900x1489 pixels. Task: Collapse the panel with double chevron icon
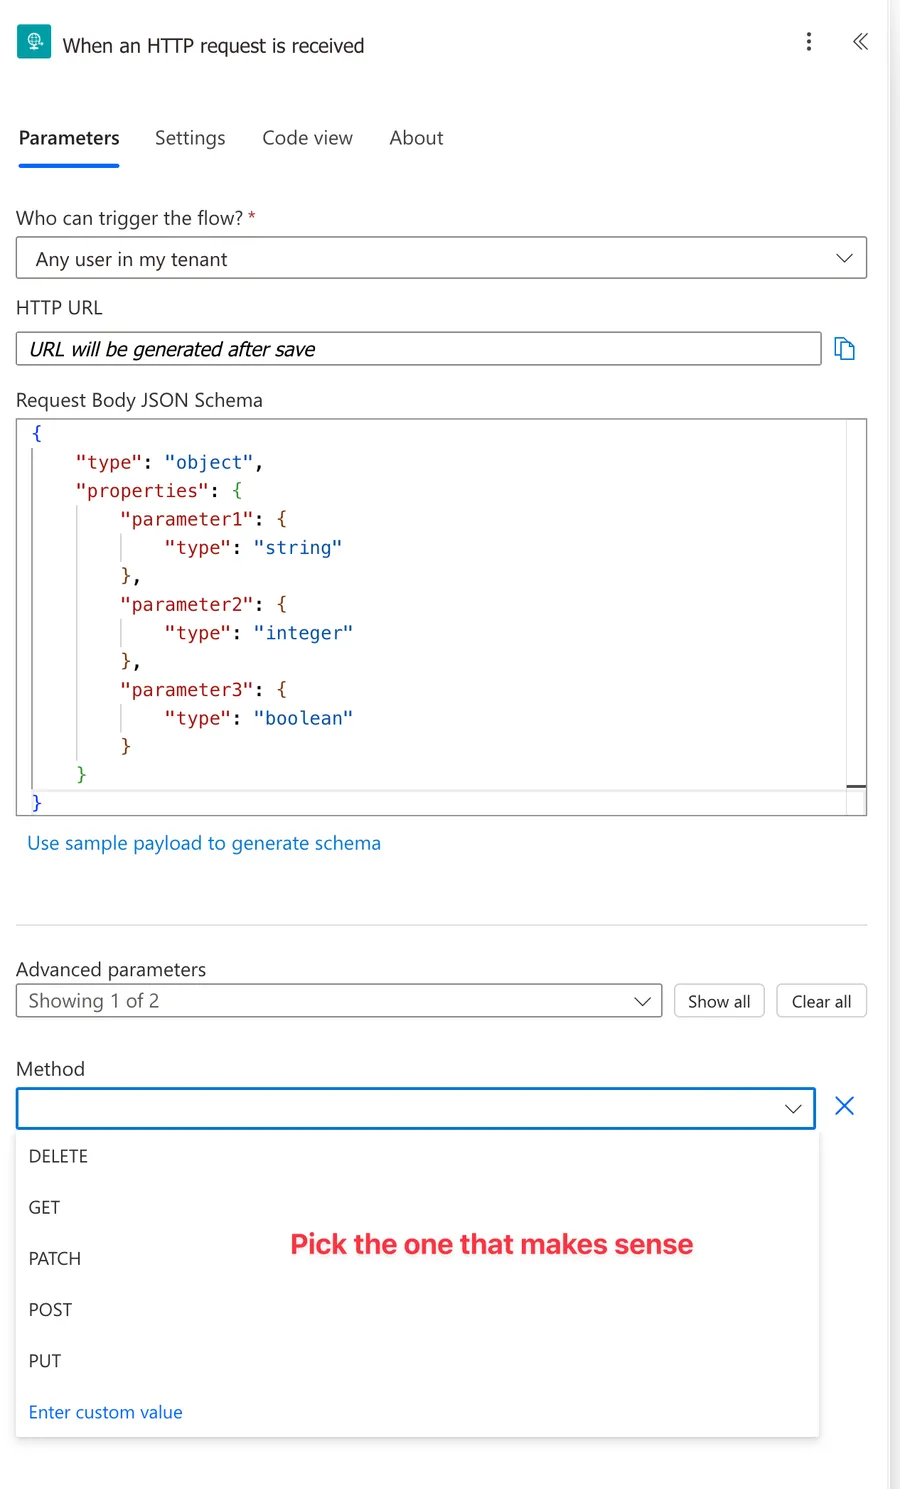click(x=860, y=42)
